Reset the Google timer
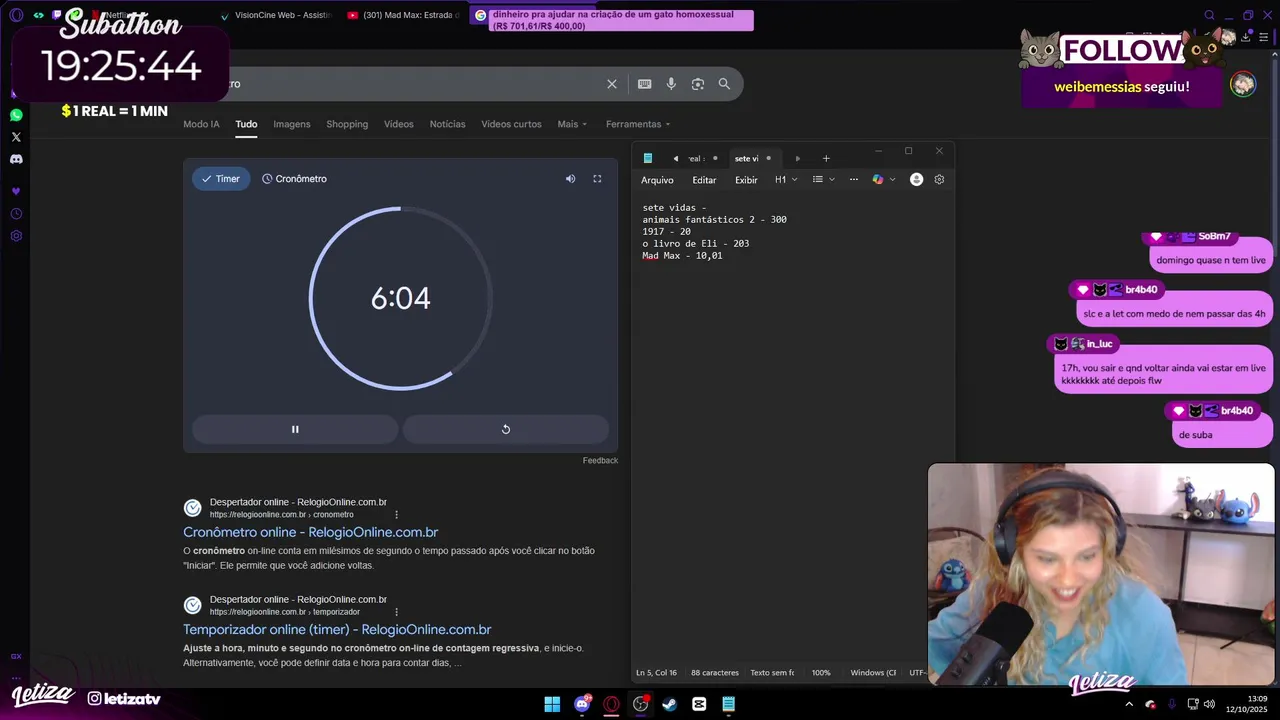This screenshot has height=720, width=1280. click(x=505, y=429)
